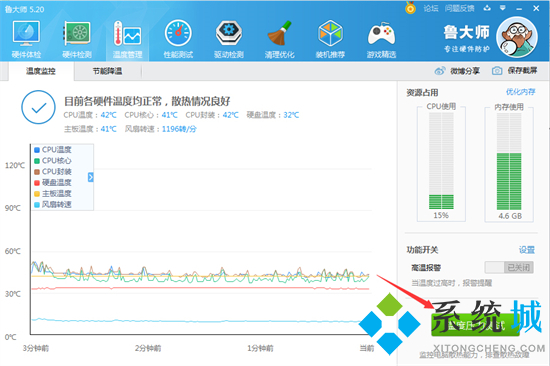Toggle 主板温度 legend series
This screenshot has width=550, height=366.
[x=53, y=194]
